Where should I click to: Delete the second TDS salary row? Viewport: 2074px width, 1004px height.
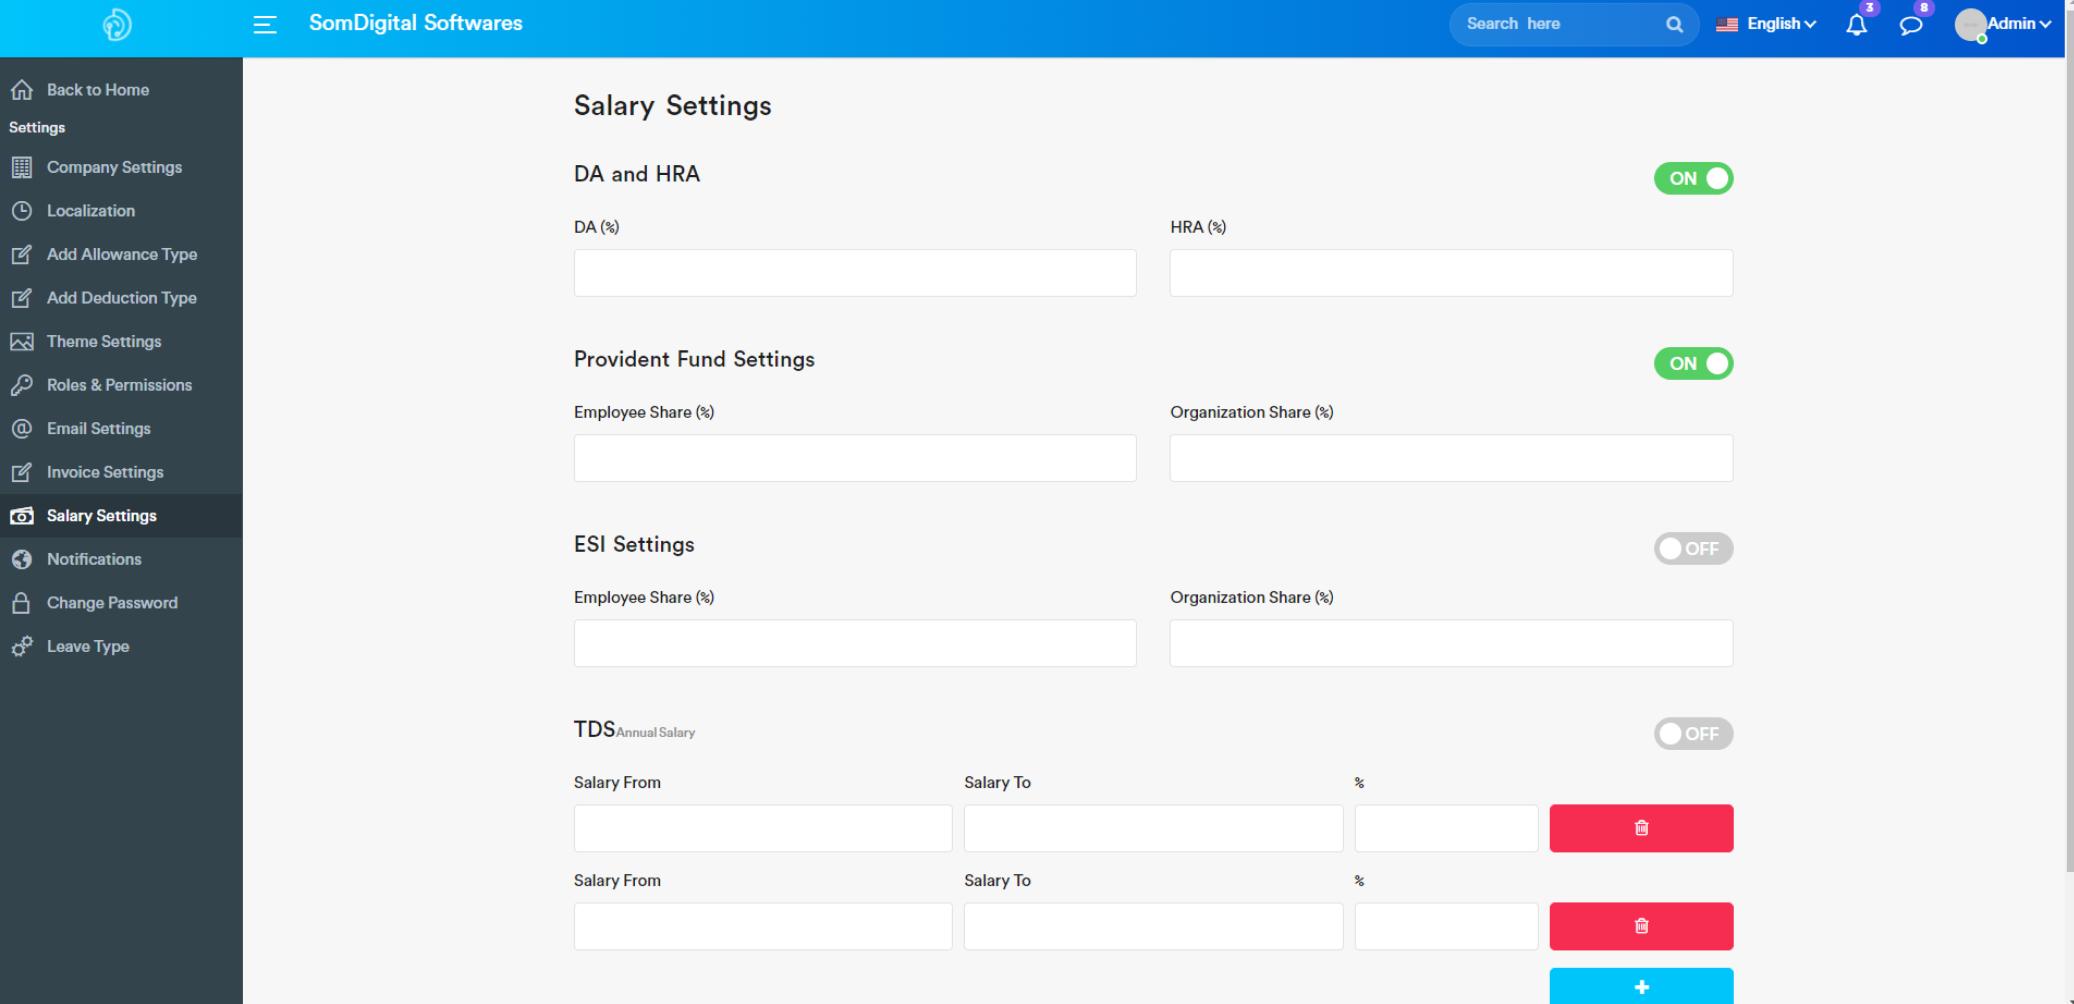[1640, 926]
